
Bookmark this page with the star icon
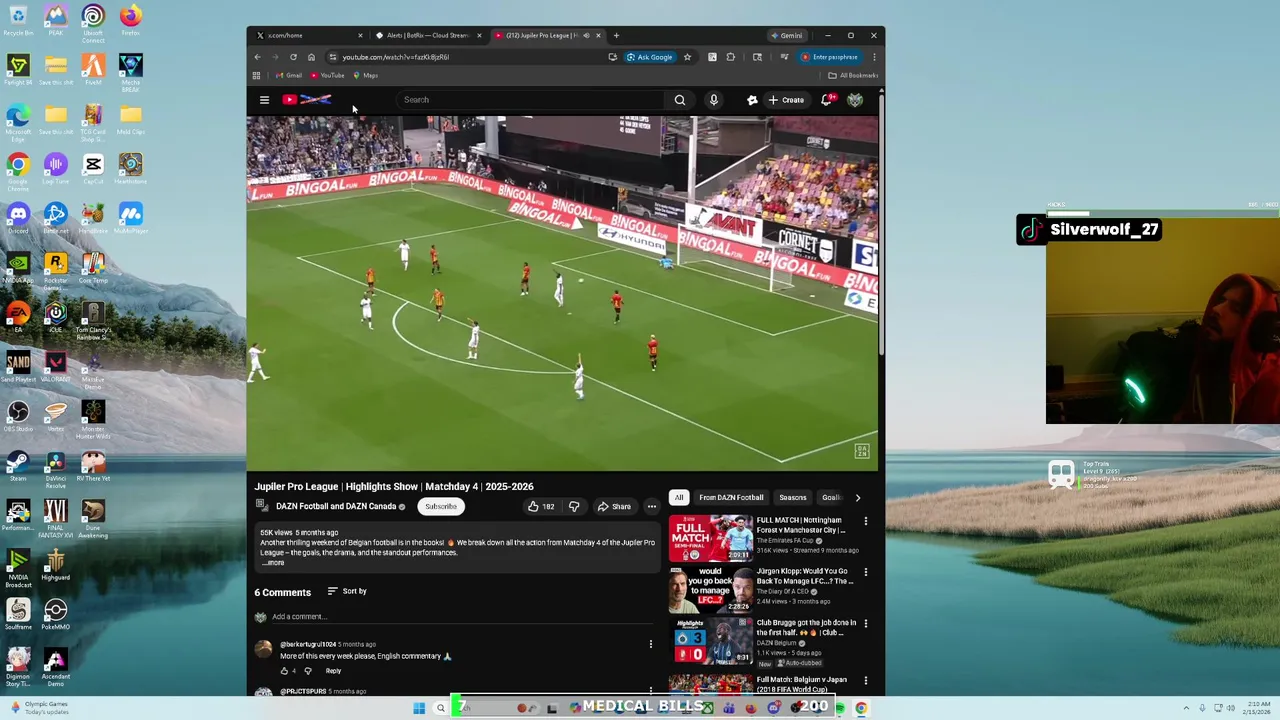tap(687, 57)
